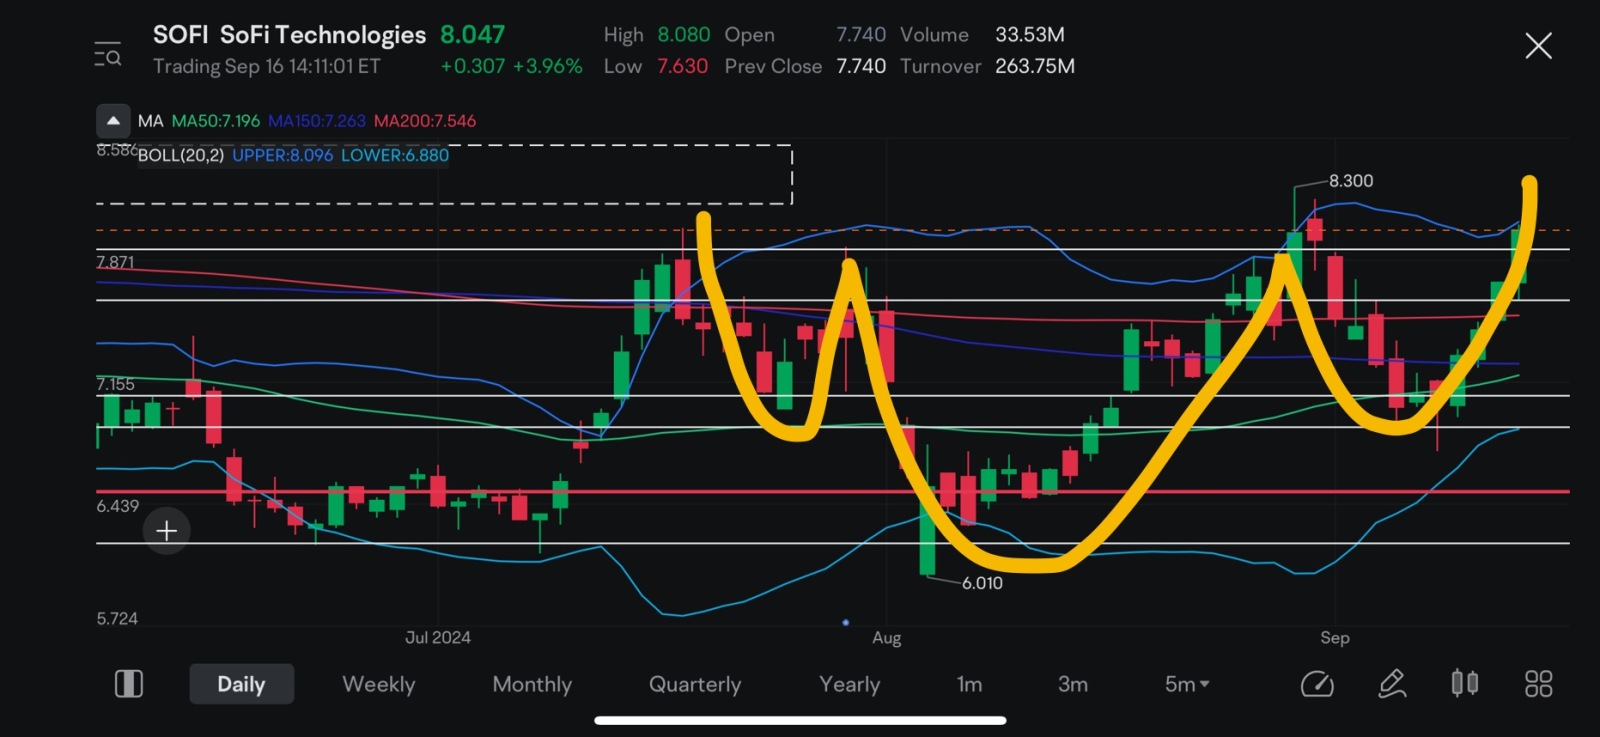Toggle the split panel layout icon
Viewport: 1600px width, 737px height.
click(129, 684)
